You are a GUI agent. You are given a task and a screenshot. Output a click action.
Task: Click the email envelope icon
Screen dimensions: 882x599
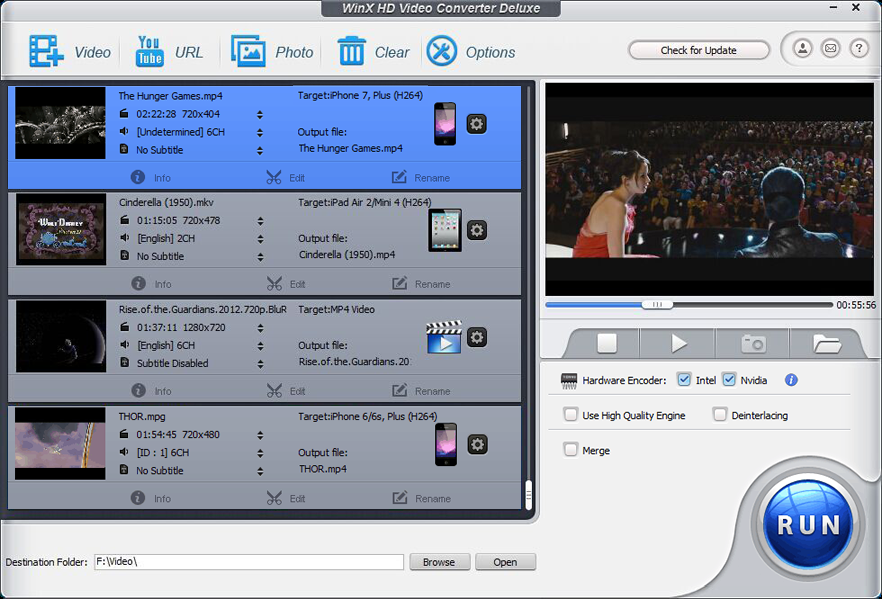point(830,49)
